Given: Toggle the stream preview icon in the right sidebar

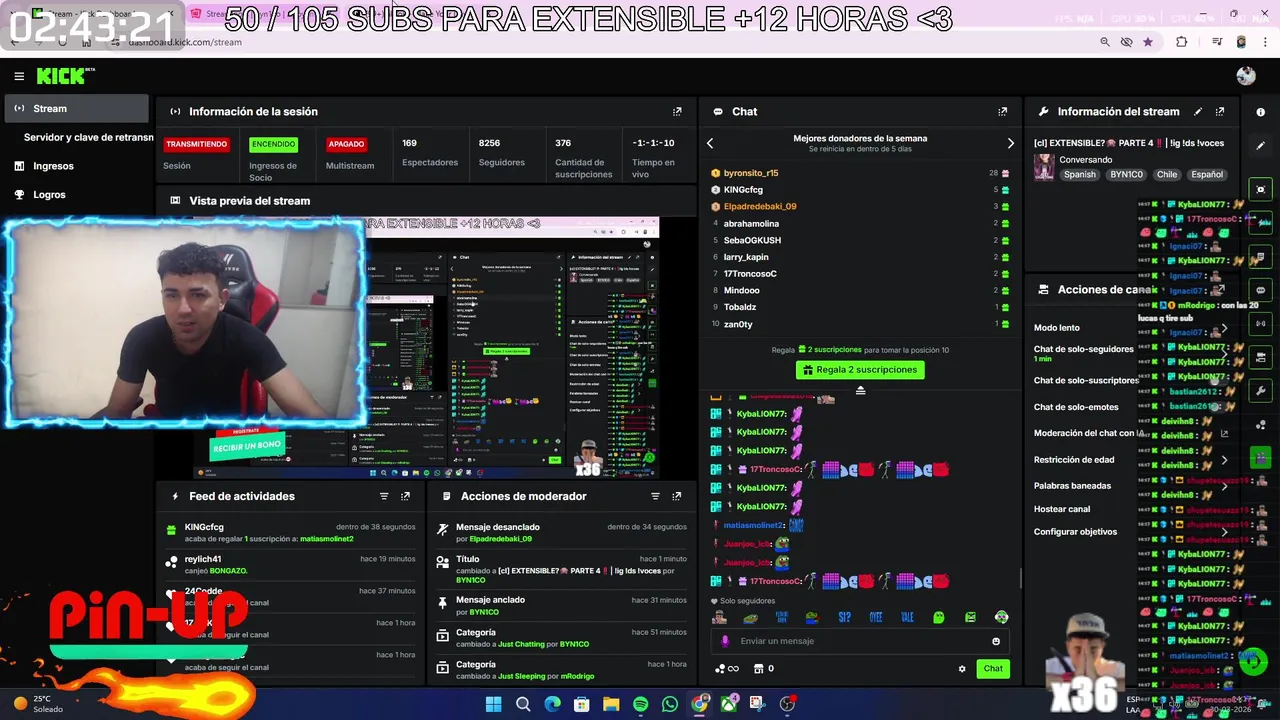Looking at the screenshot, I should (x=1261, y=189).
